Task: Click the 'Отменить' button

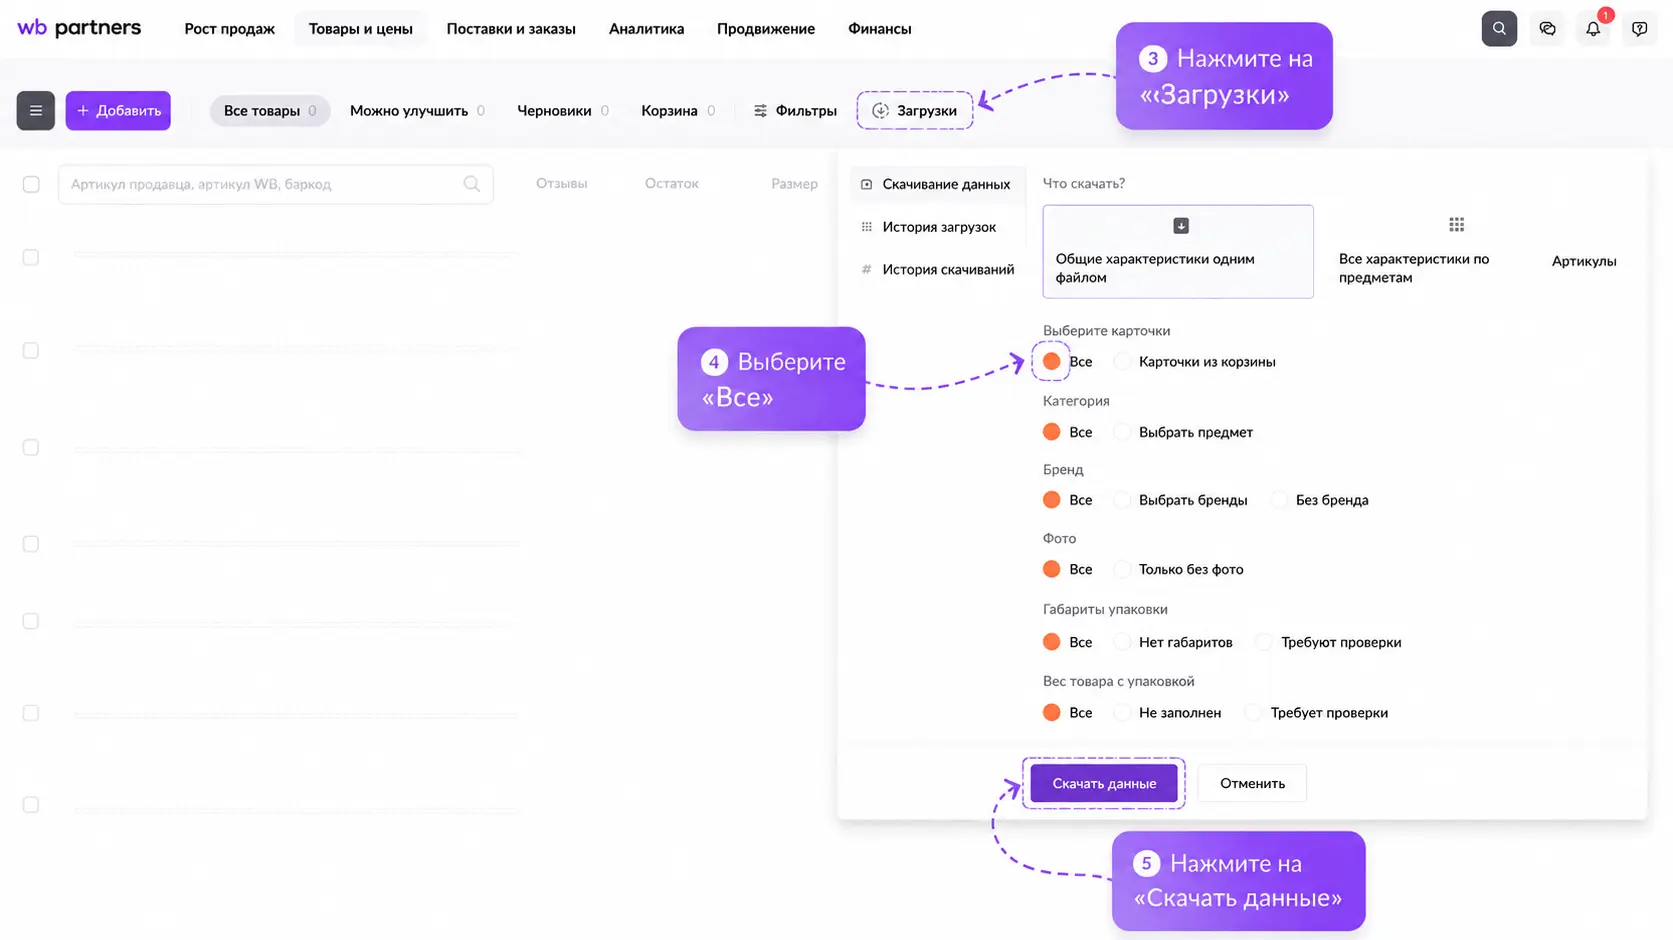Action: [x=1252, y=783]
